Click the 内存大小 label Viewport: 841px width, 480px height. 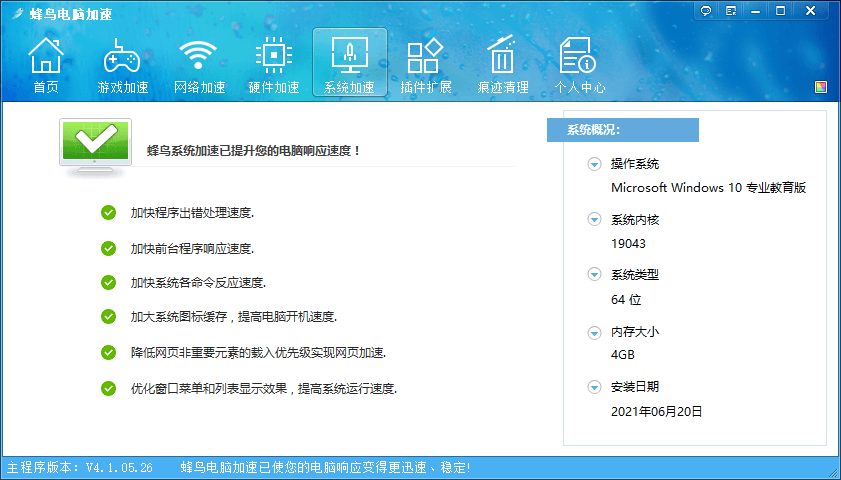(x=635, y=332)
